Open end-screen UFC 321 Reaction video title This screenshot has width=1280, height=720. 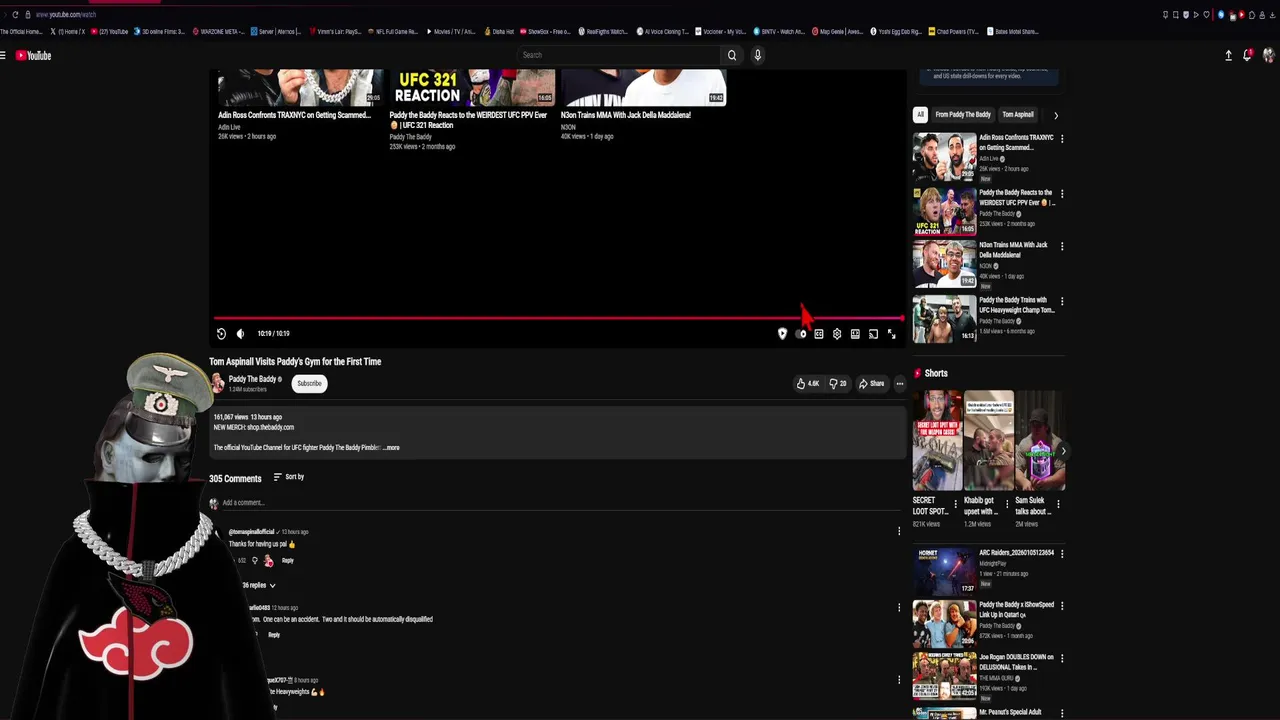(468, 120)
